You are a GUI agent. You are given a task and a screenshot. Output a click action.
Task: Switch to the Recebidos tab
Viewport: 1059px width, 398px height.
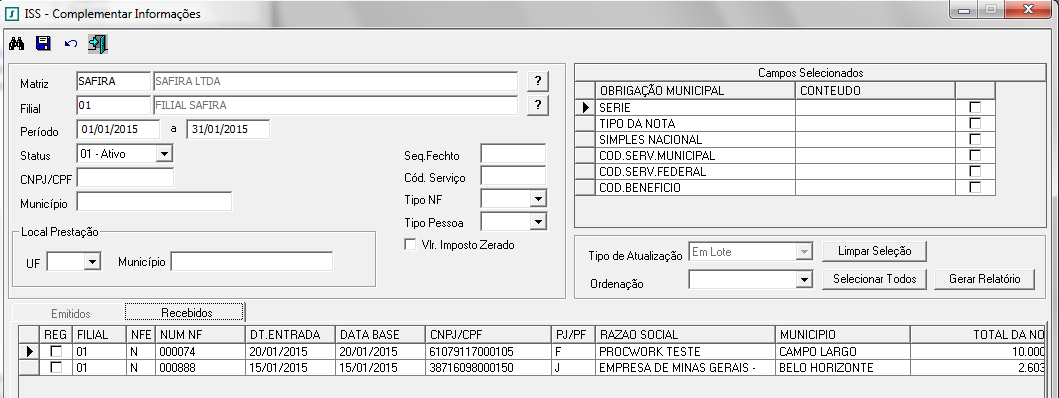[184, 313]
